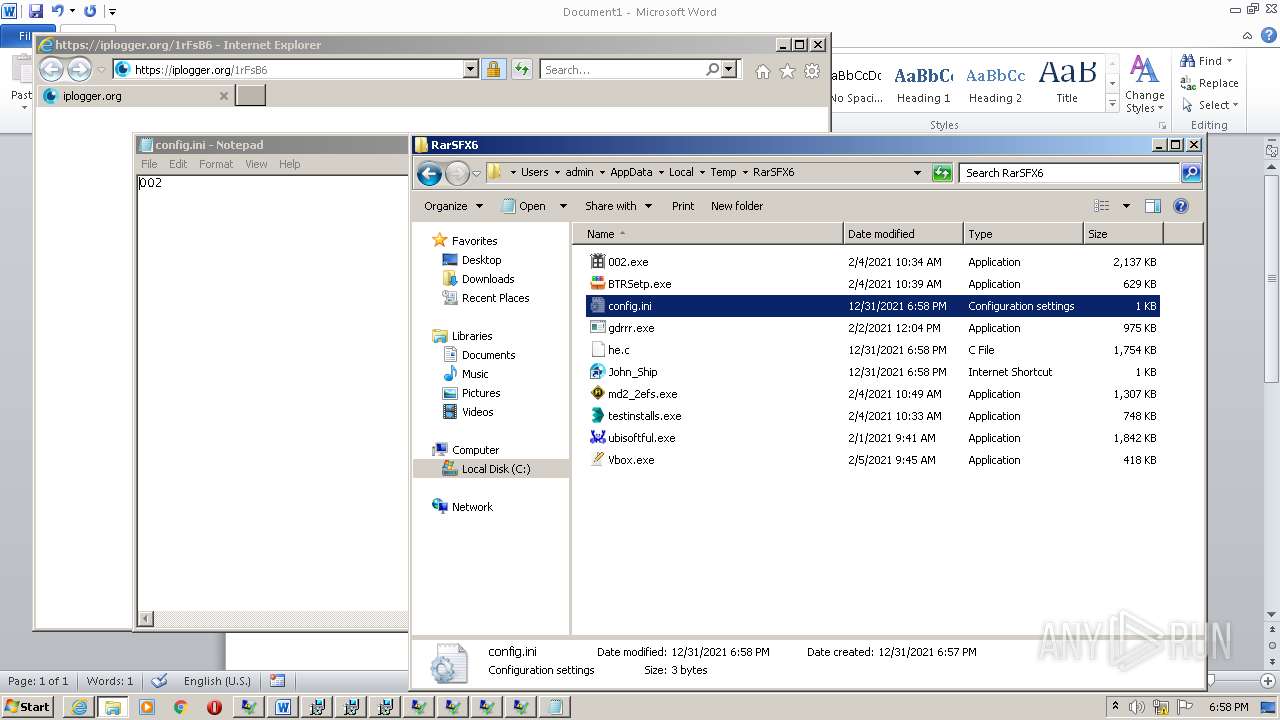The width and height of the screenshot is (1280, 720).
Task: Select md2_2efs.exe in the list
Action: pyautogui.click(x=642, y=394)
